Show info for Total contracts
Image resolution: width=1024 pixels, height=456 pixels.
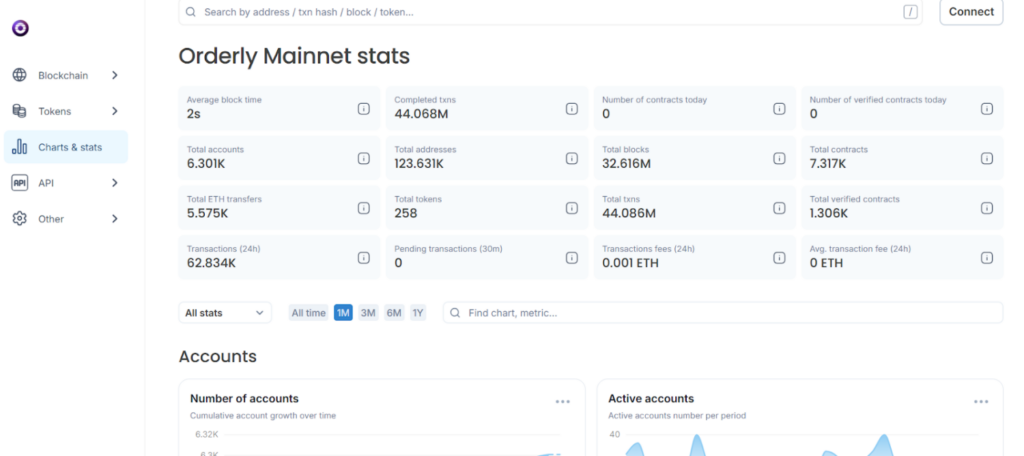point(987,158)
